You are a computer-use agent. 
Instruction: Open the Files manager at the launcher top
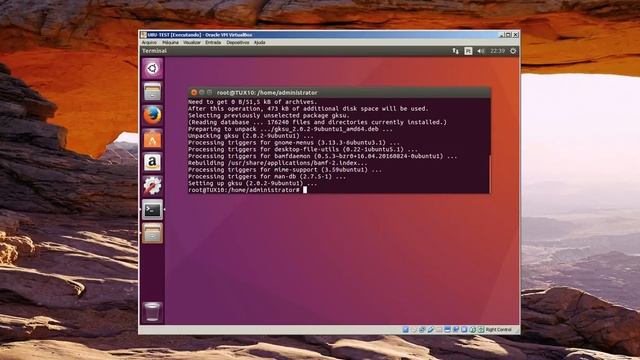152,91
